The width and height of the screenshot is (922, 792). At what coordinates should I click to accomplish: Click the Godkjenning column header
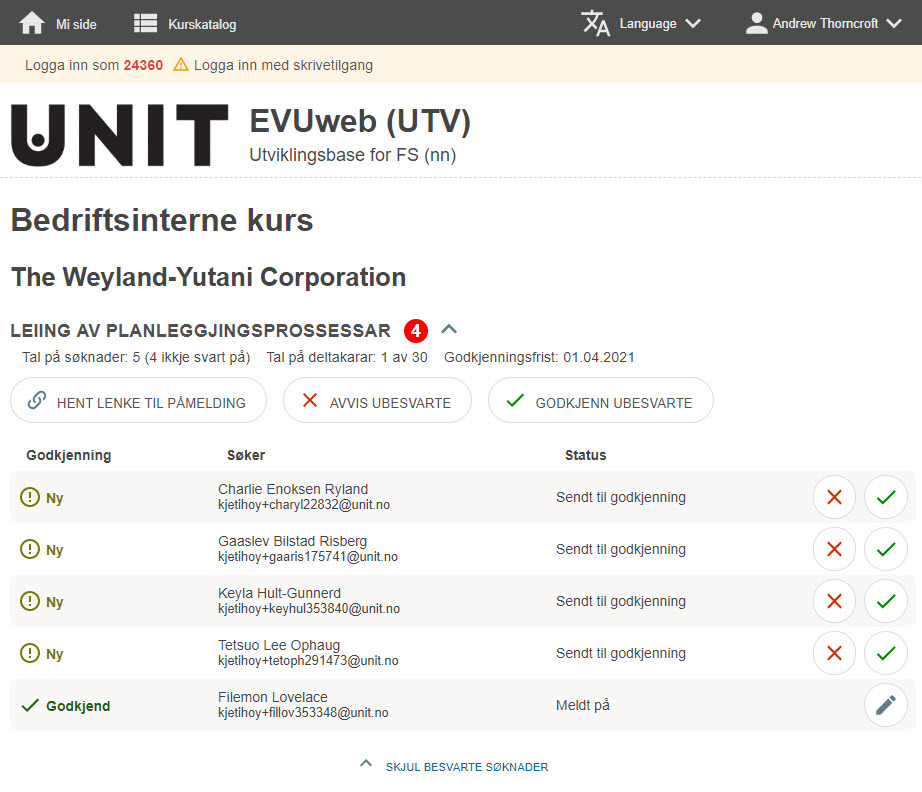pyautogui.click(x=69, y=455)
